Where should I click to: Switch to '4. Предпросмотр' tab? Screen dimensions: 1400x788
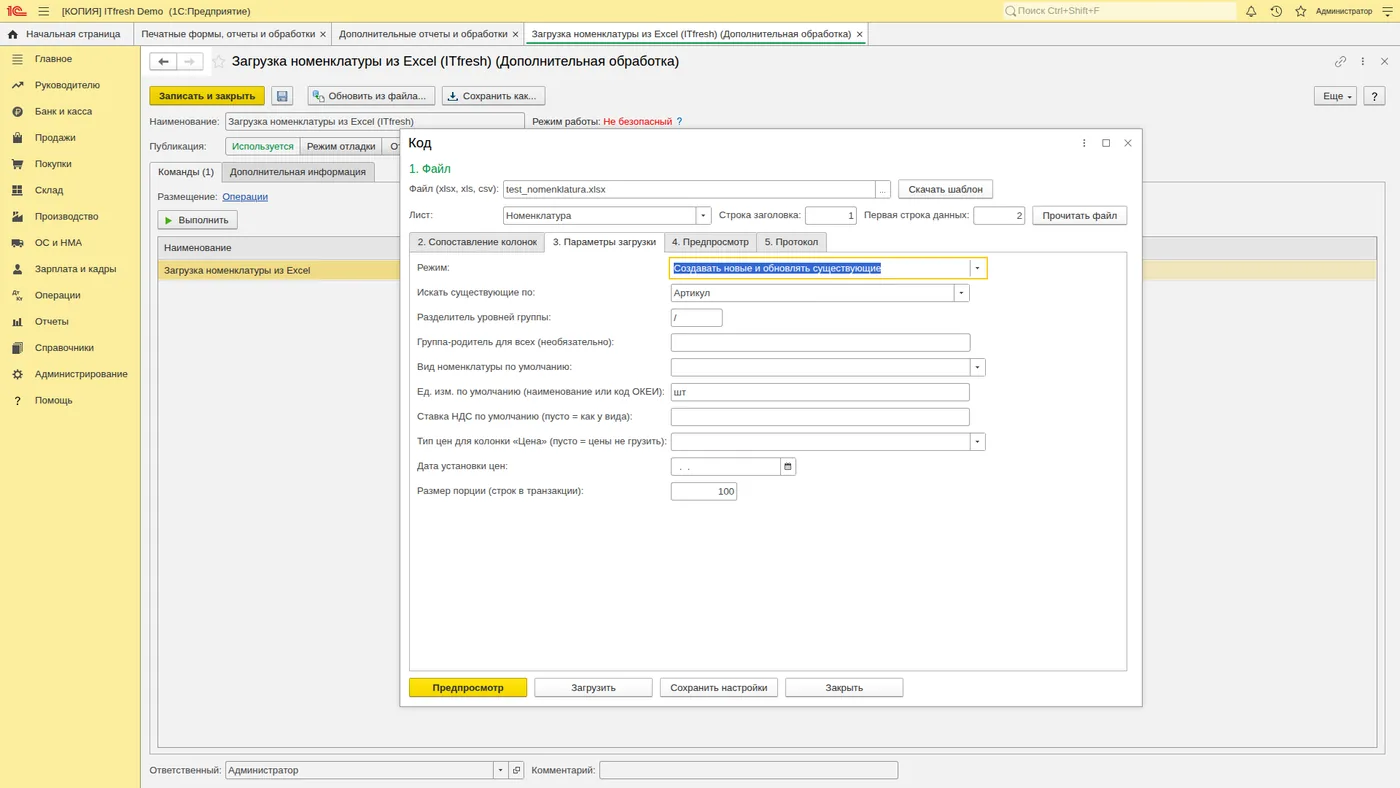[x=710, y=242]
